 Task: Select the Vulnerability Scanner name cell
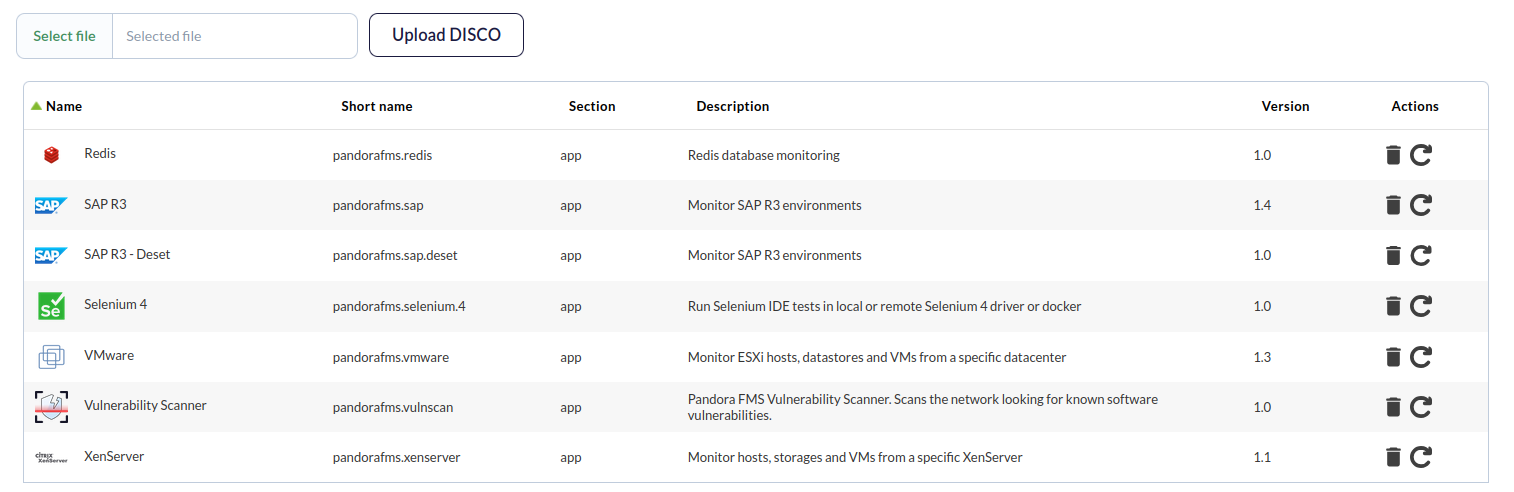145,405
